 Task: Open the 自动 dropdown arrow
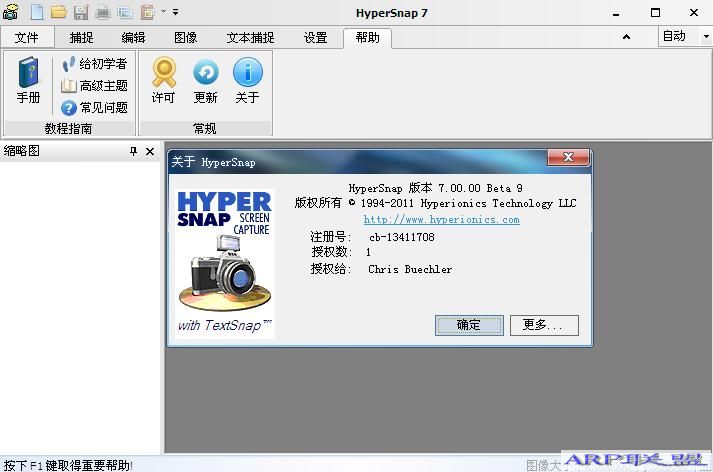[706, 36]
